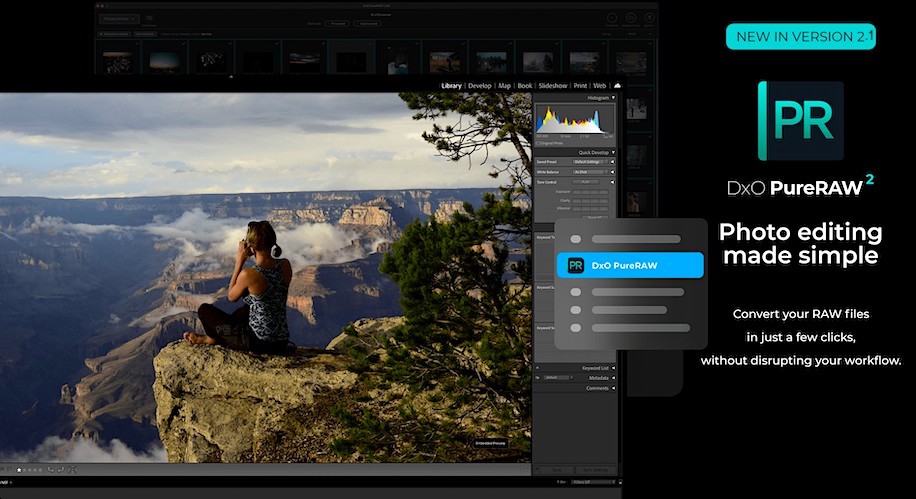Click first top-right round icon in PureRAW
This screenshot has width=916, height=499.
(x=612, y=18)
